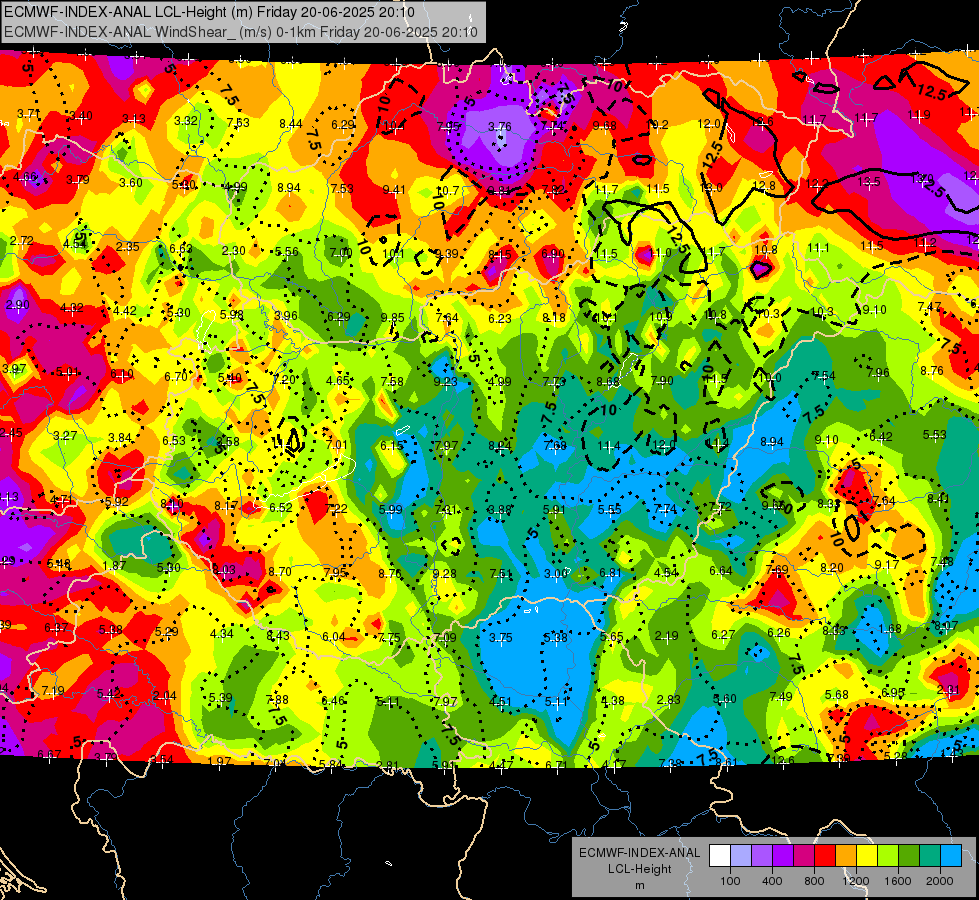Viewport: 979px width, 900px height.
Task: Click the grid value 5.53
Action: pyautogui.click(x=935, y=434)
